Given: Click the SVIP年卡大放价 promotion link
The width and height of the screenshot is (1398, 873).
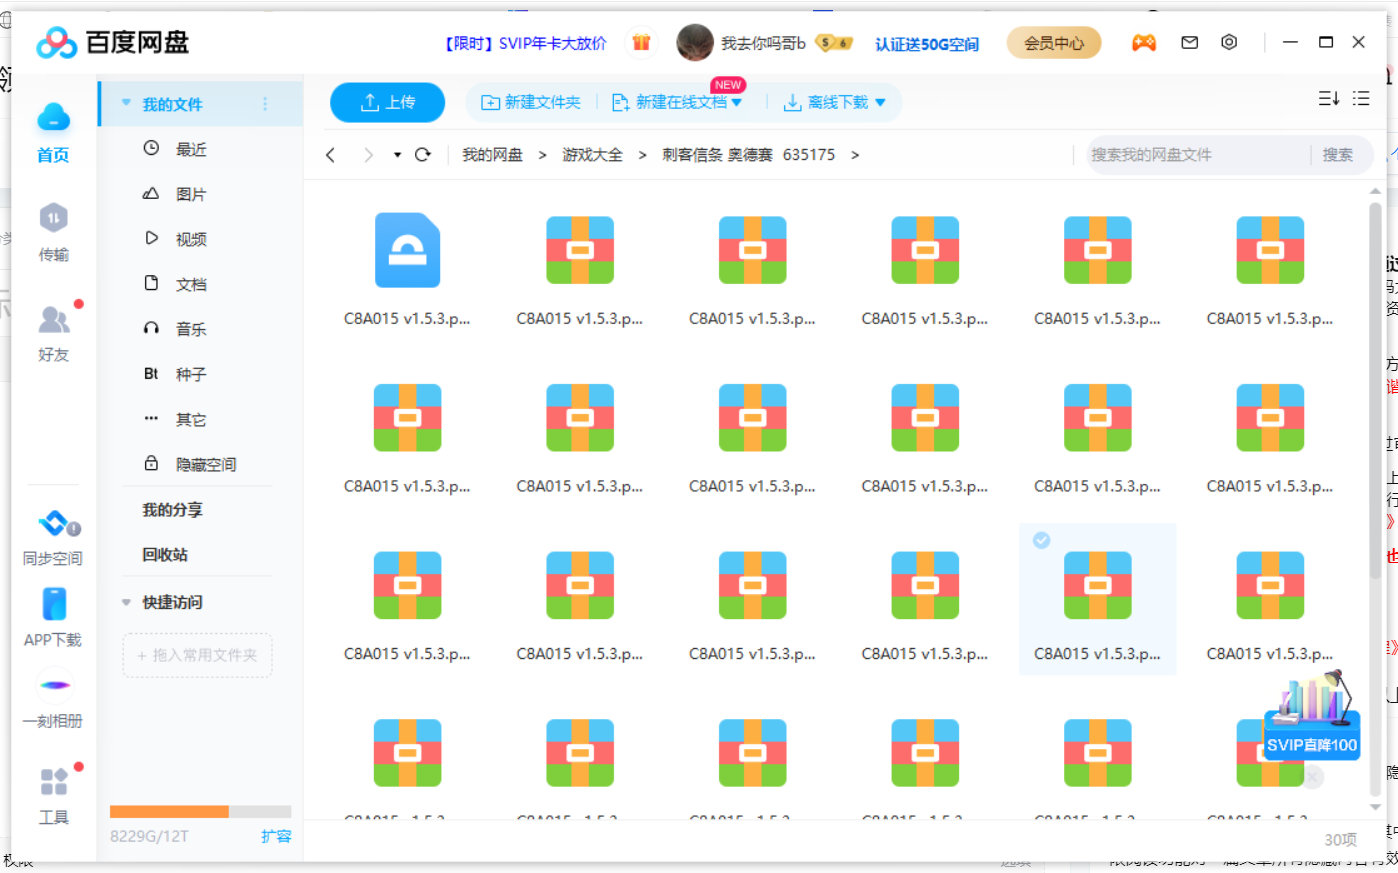Looking at the screenshot, I should tap(526, 43).
